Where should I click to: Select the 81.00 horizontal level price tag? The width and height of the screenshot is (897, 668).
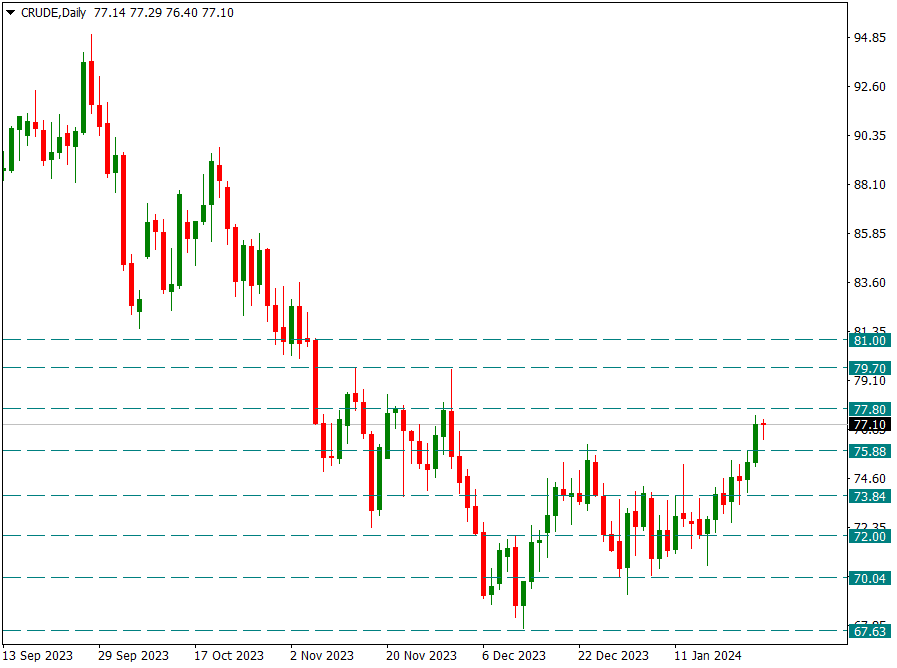869,341
